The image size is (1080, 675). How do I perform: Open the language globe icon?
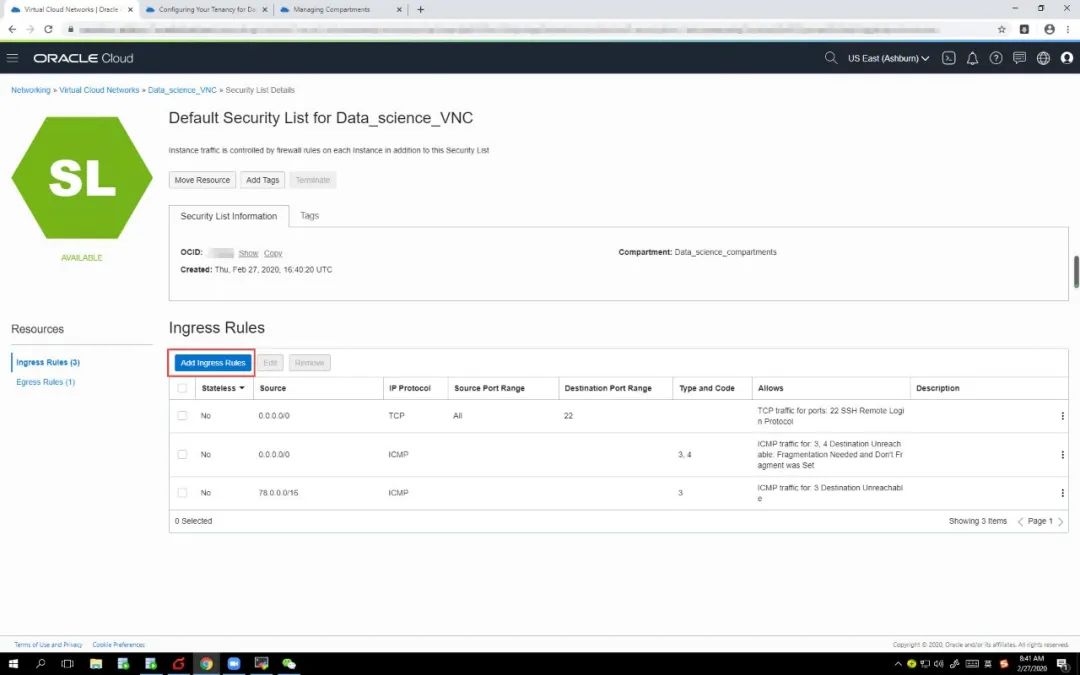(1043, 58)
